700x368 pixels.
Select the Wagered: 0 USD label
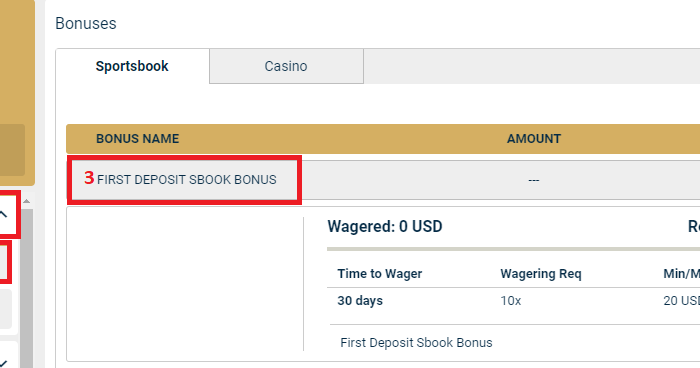(385, 226)
